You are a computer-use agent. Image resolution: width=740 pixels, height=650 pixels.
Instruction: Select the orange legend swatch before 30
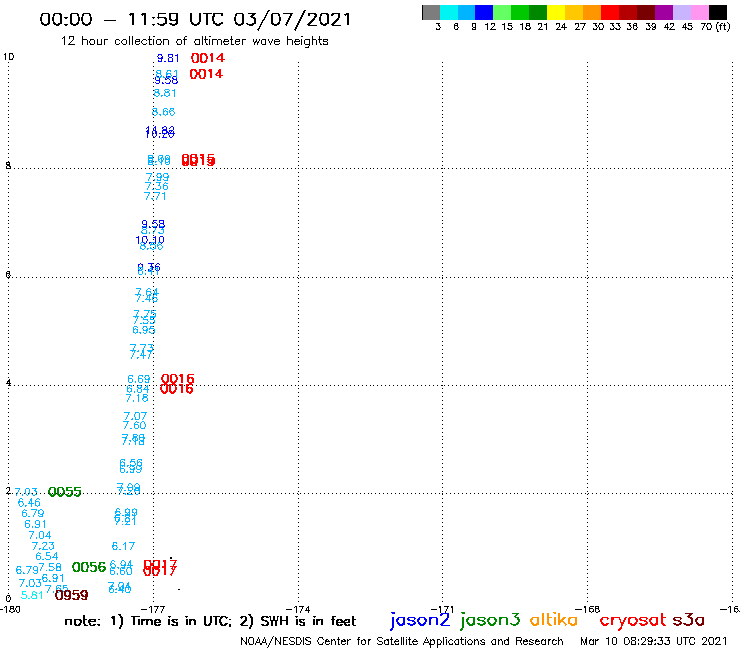(592, 12)
